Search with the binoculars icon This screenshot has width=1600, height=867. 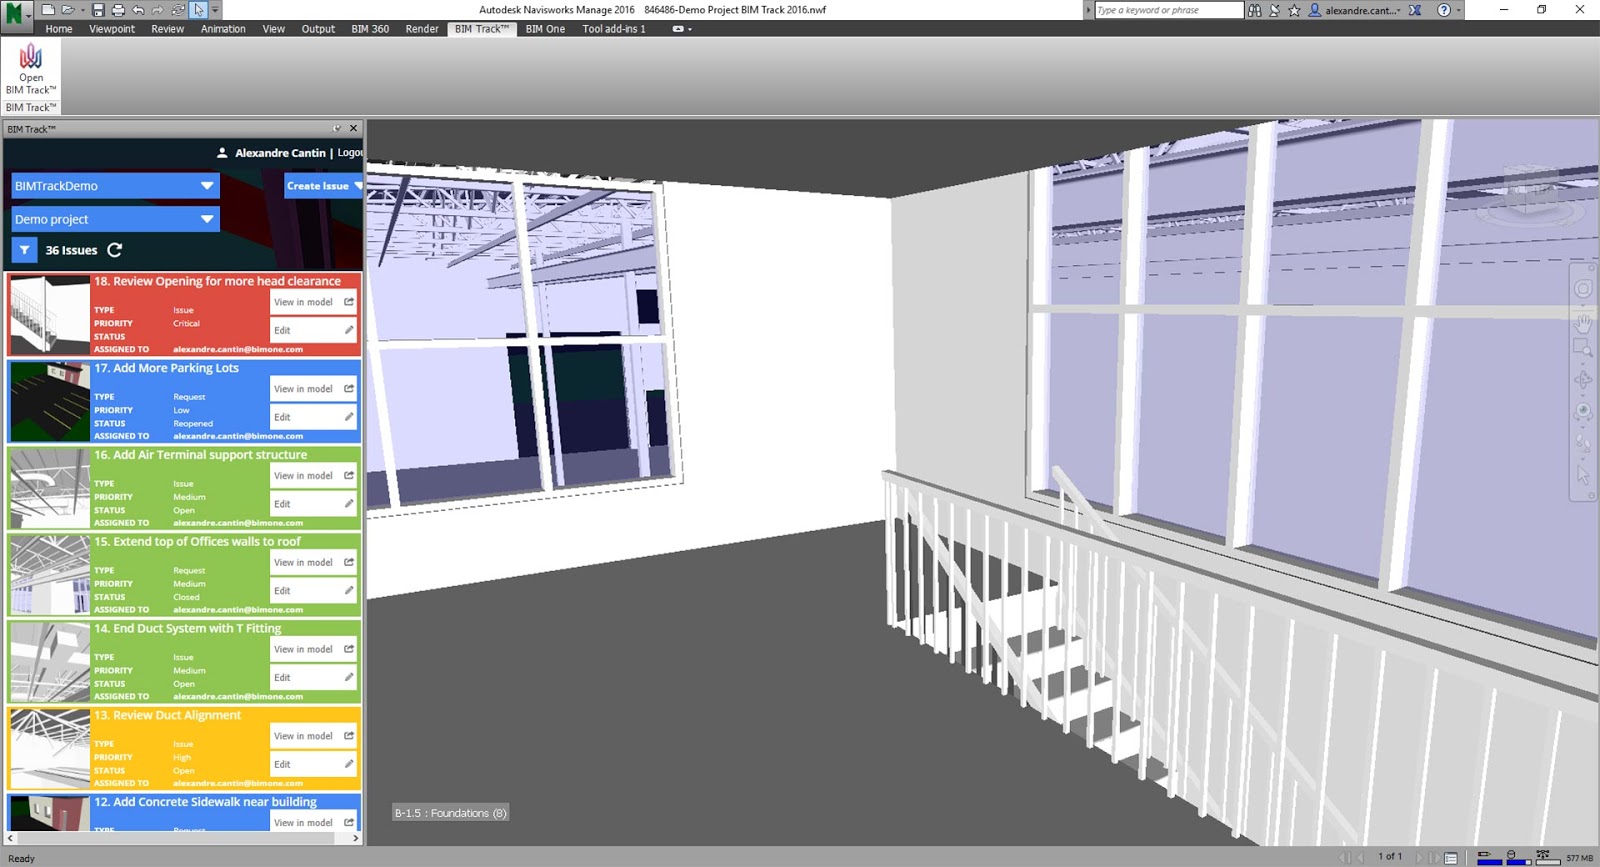(1254, 10)
